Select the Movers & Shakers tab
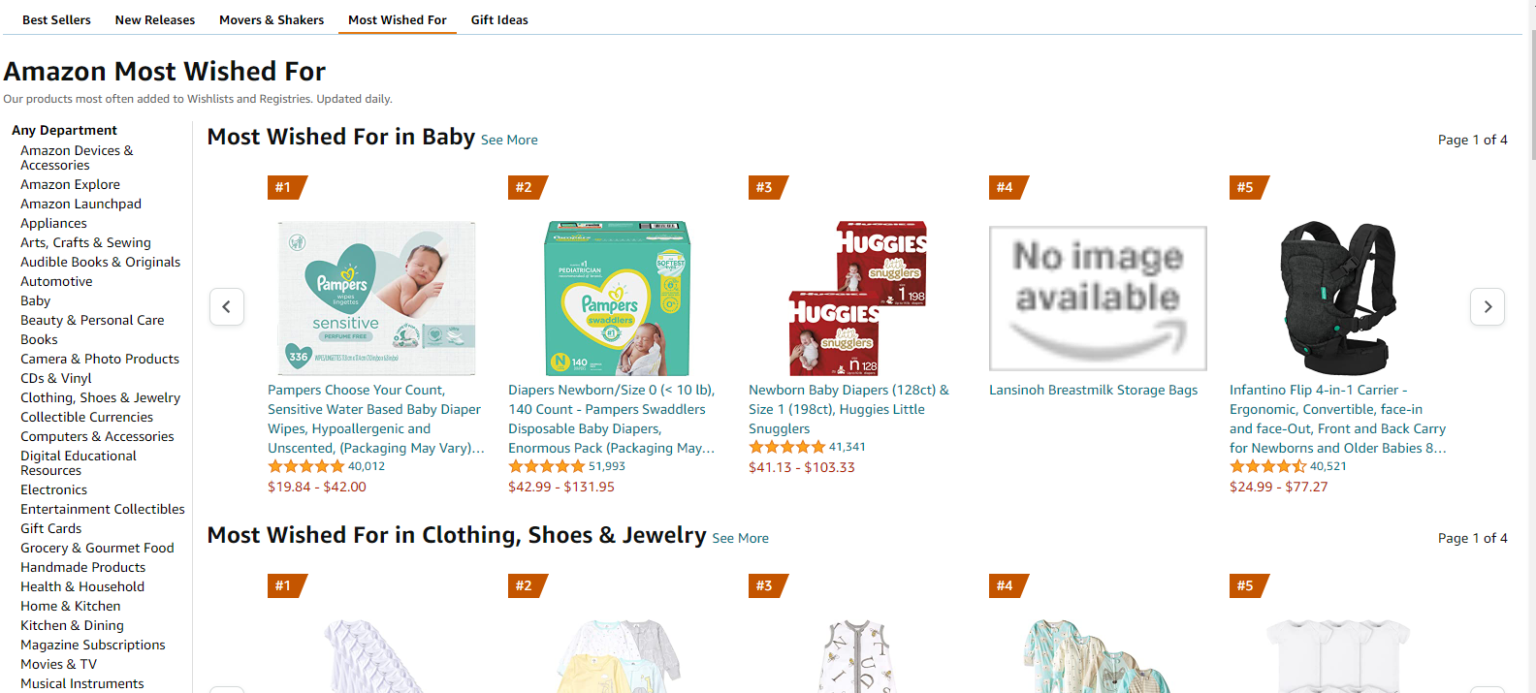This screenshot has height=693, width=1536. (x=271, y=20)
